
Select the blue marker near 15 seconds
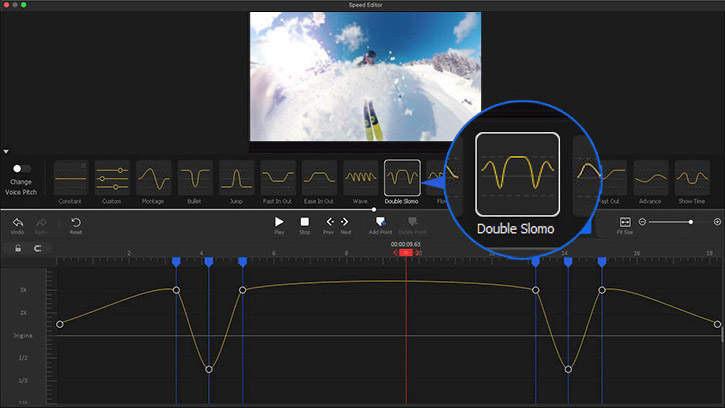point(602,262)
